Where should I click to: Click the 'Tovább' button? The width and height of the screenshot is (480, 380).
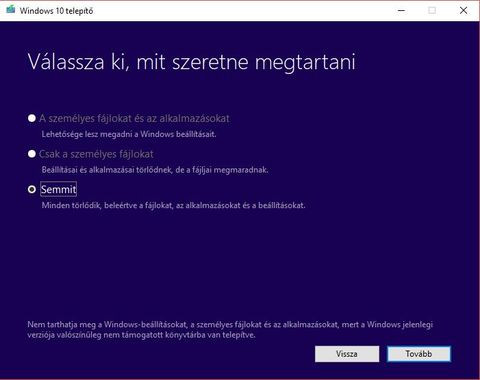click(419, 354)
